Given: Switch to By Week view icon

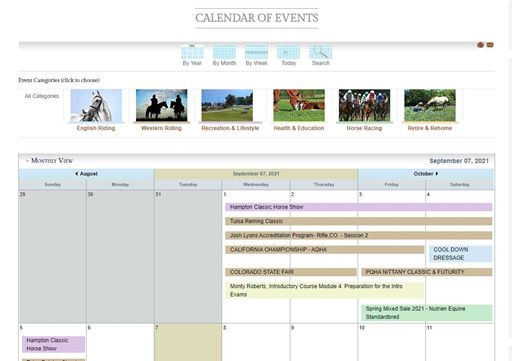Looking at the screenshot, I should pyautogui.click(x=256, y=52).
